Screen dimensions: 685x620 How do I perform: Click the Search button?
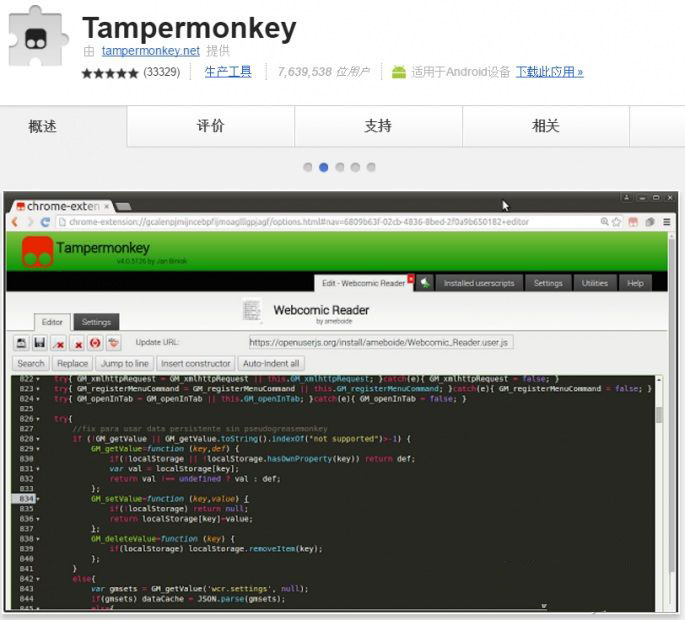31,364
